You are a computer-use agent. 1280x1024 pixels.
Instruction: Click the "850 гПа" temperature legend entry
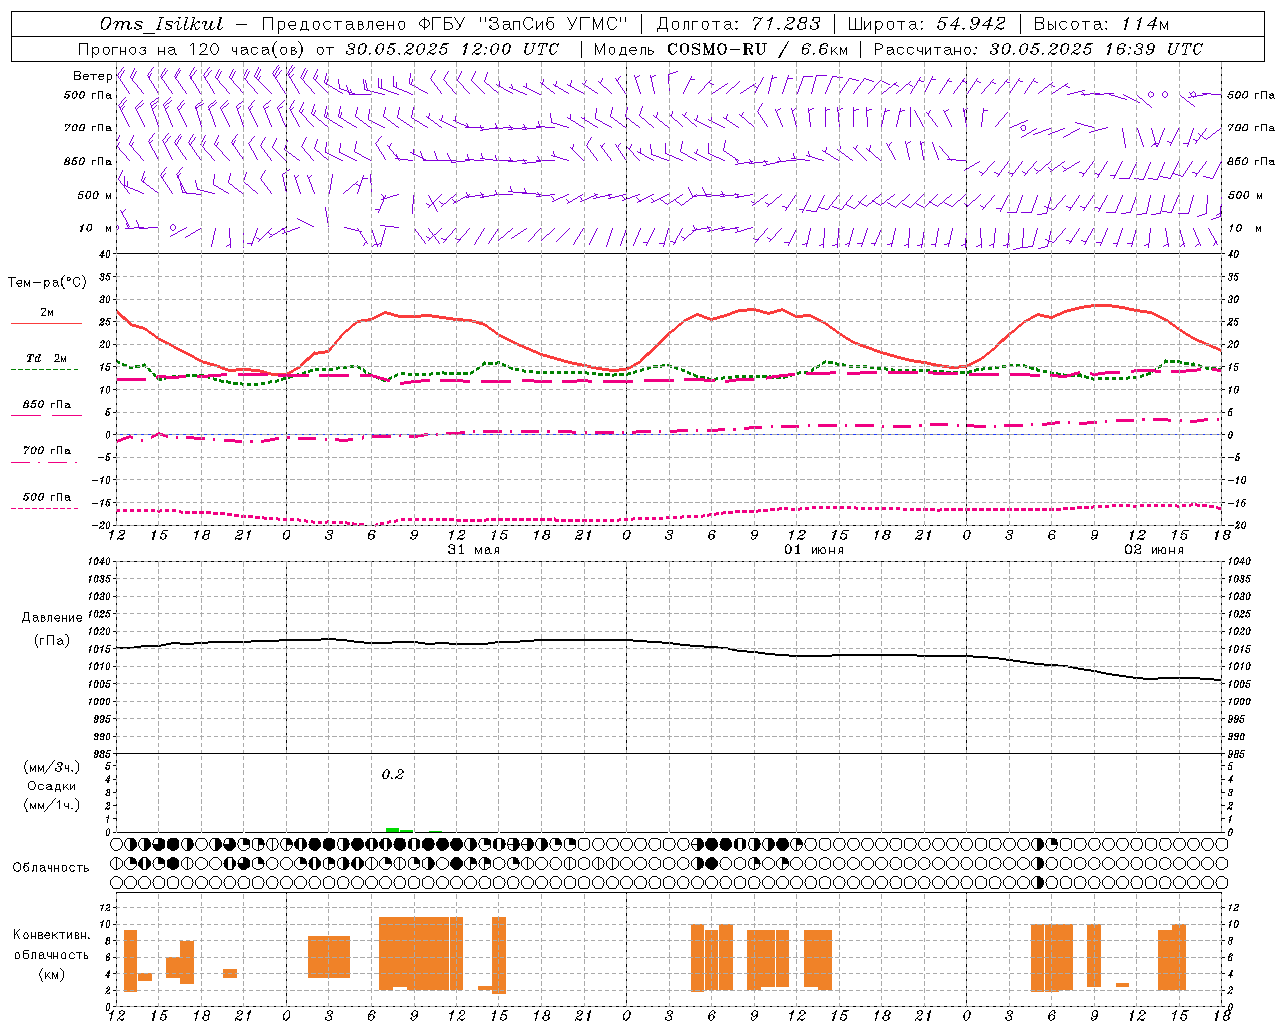47,405
